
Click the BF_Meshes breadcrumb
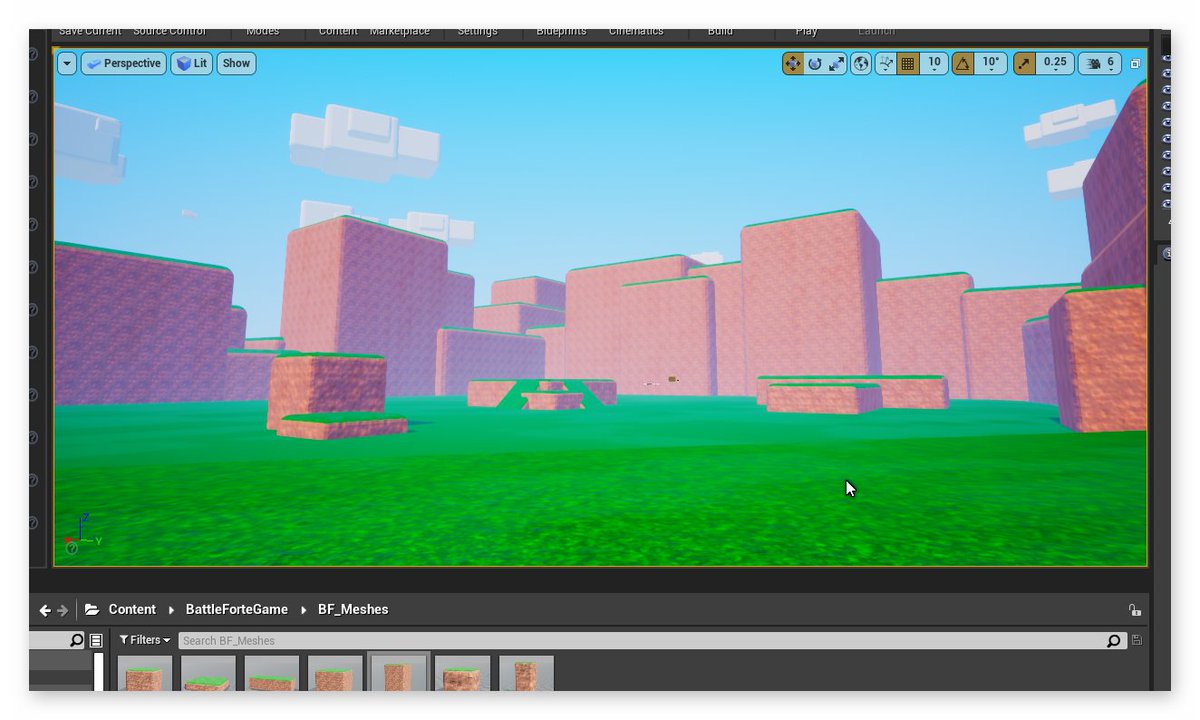pos(353,610)
